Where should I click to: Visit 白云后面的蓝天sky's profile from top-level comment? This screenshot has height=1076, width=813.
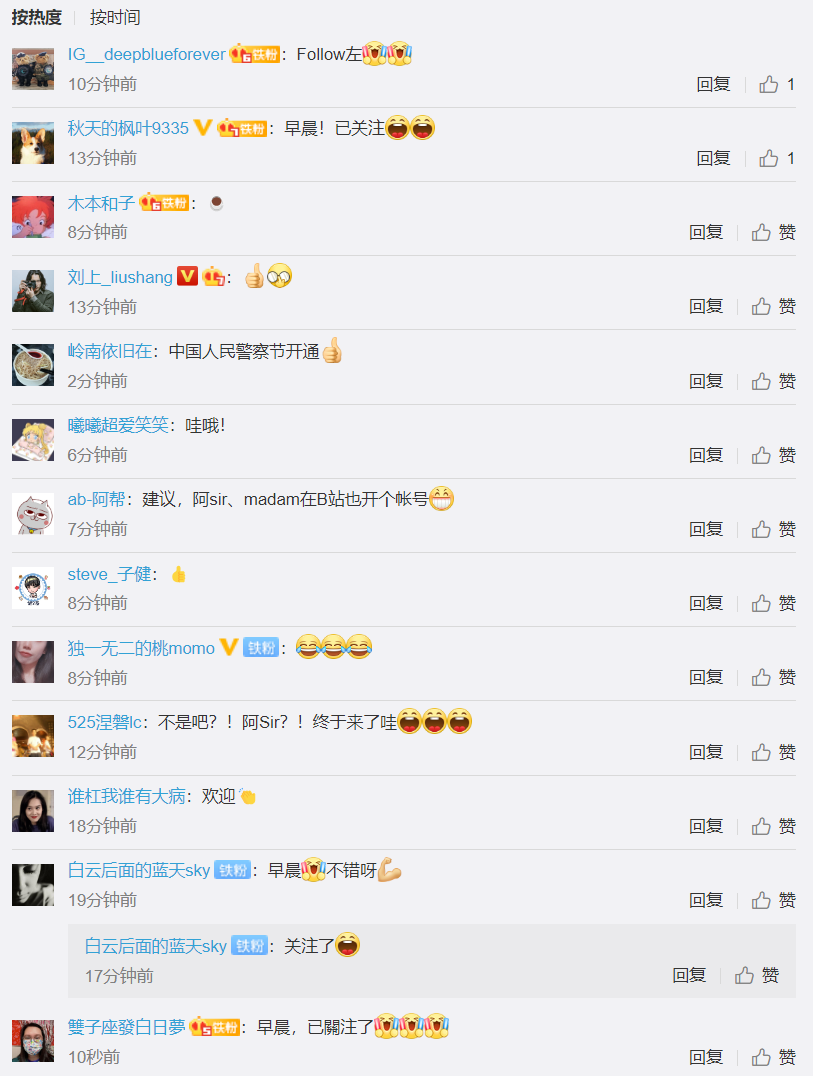point(139,871)
